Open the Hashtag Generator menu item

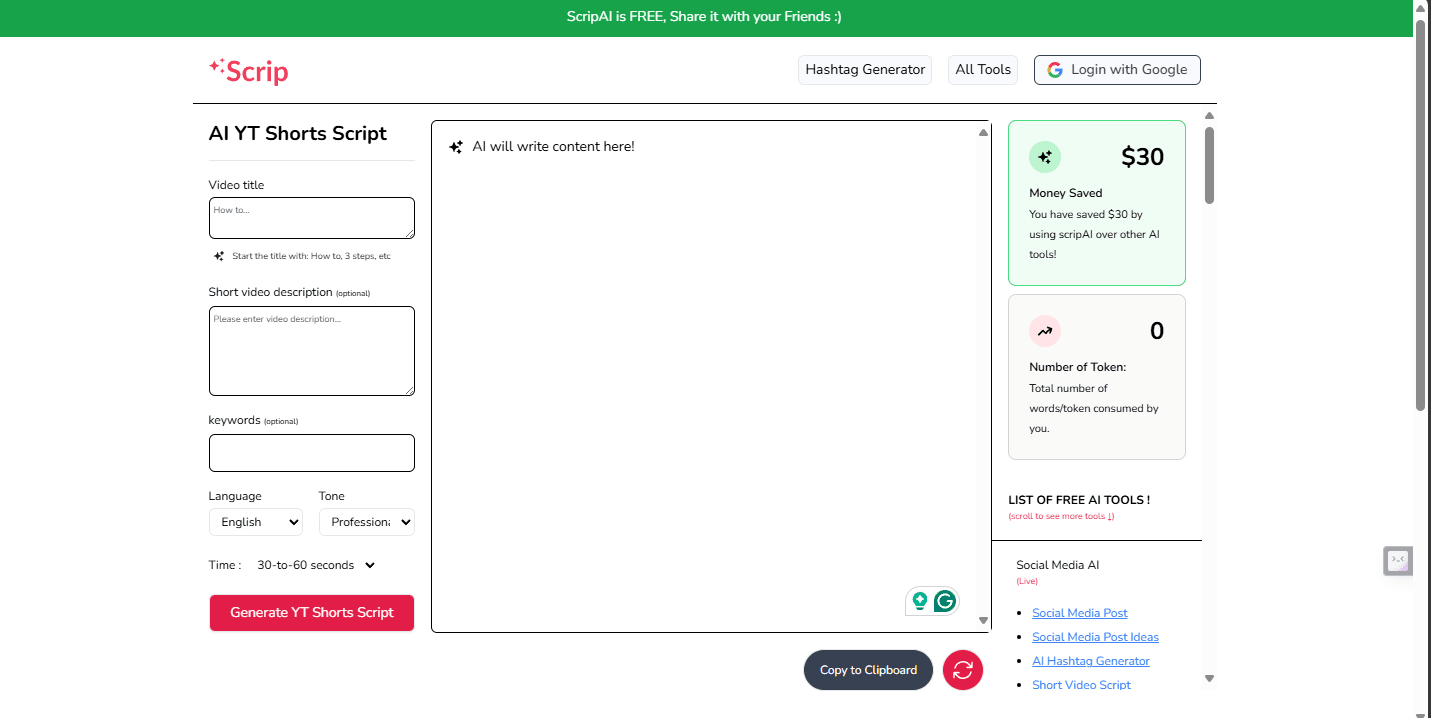865,70
